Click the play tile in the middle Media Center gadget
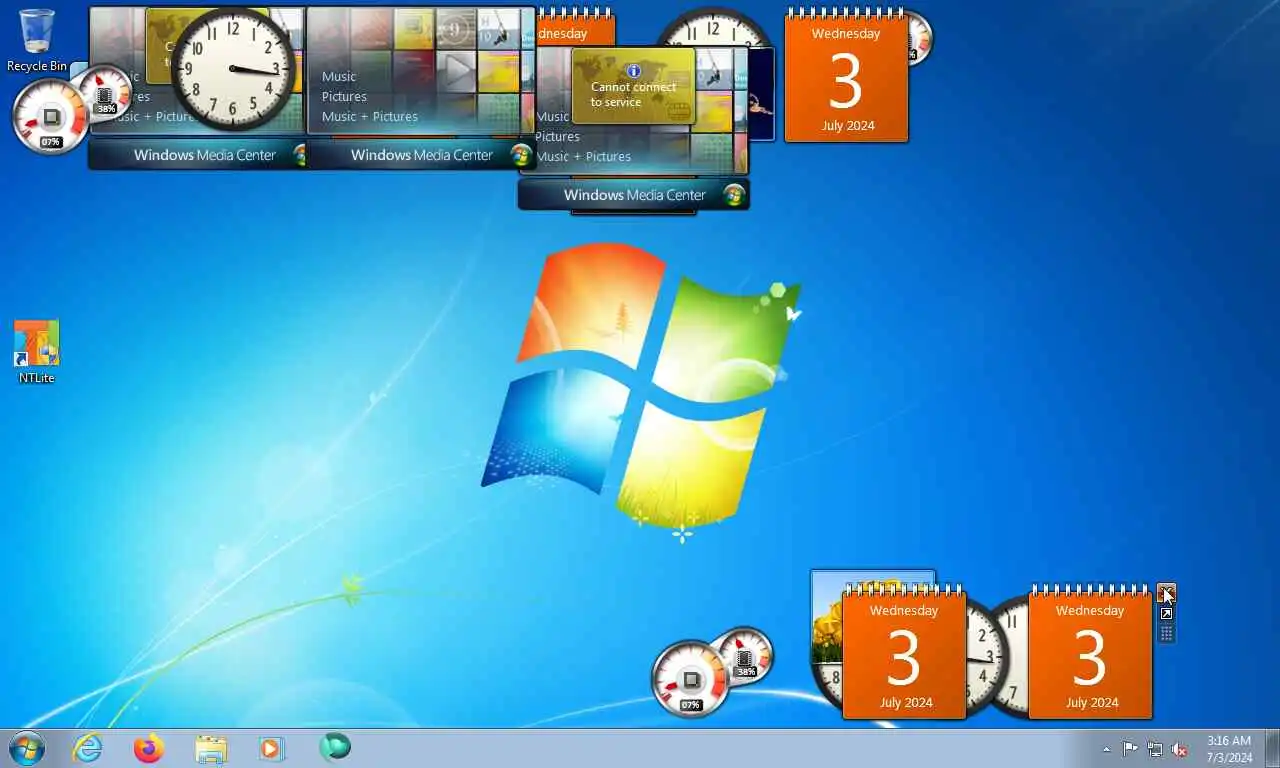 [457, 71]
